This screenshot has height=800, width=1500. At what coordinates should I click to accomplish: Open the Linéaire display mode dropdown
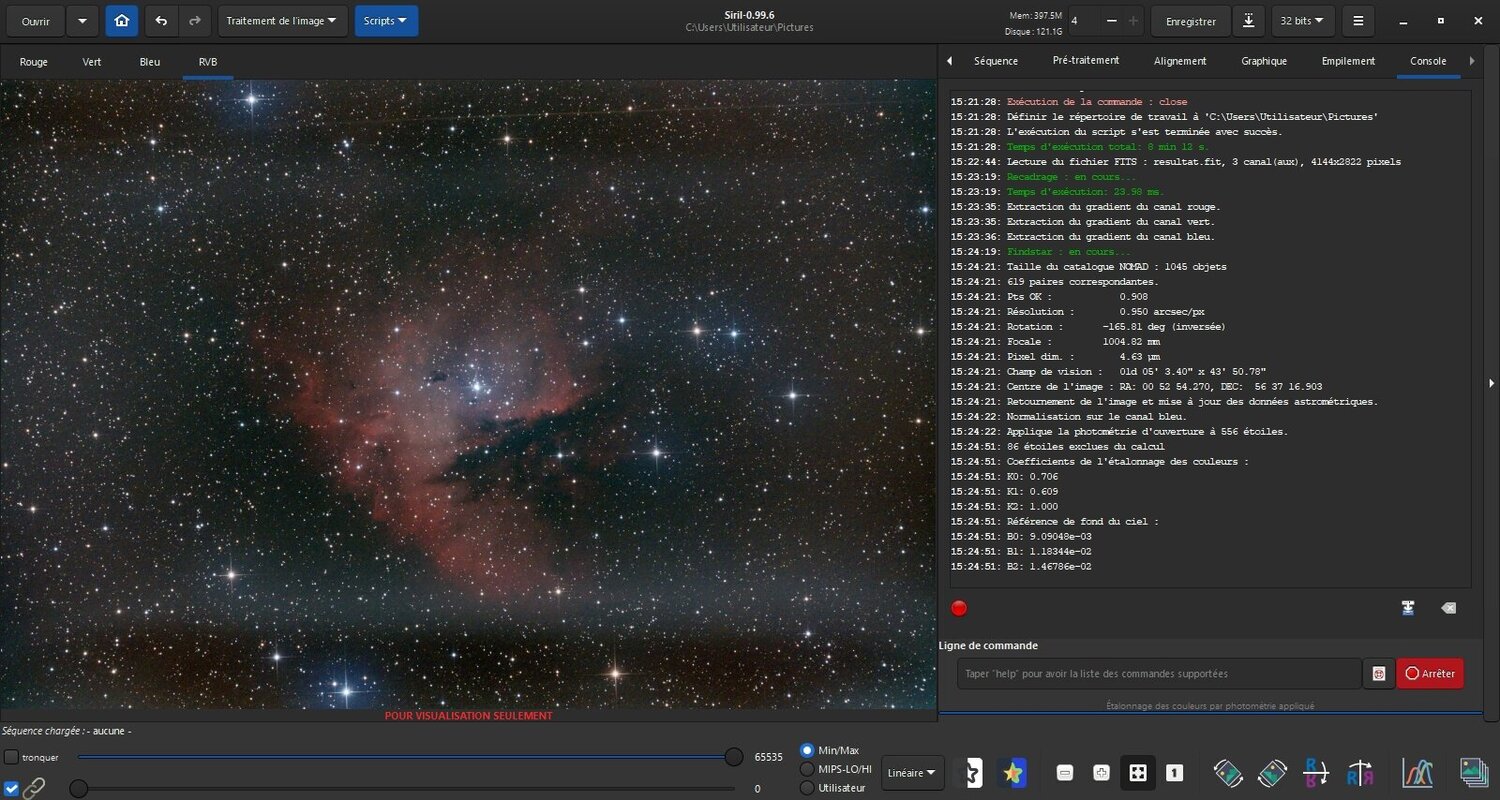(911, 772)
